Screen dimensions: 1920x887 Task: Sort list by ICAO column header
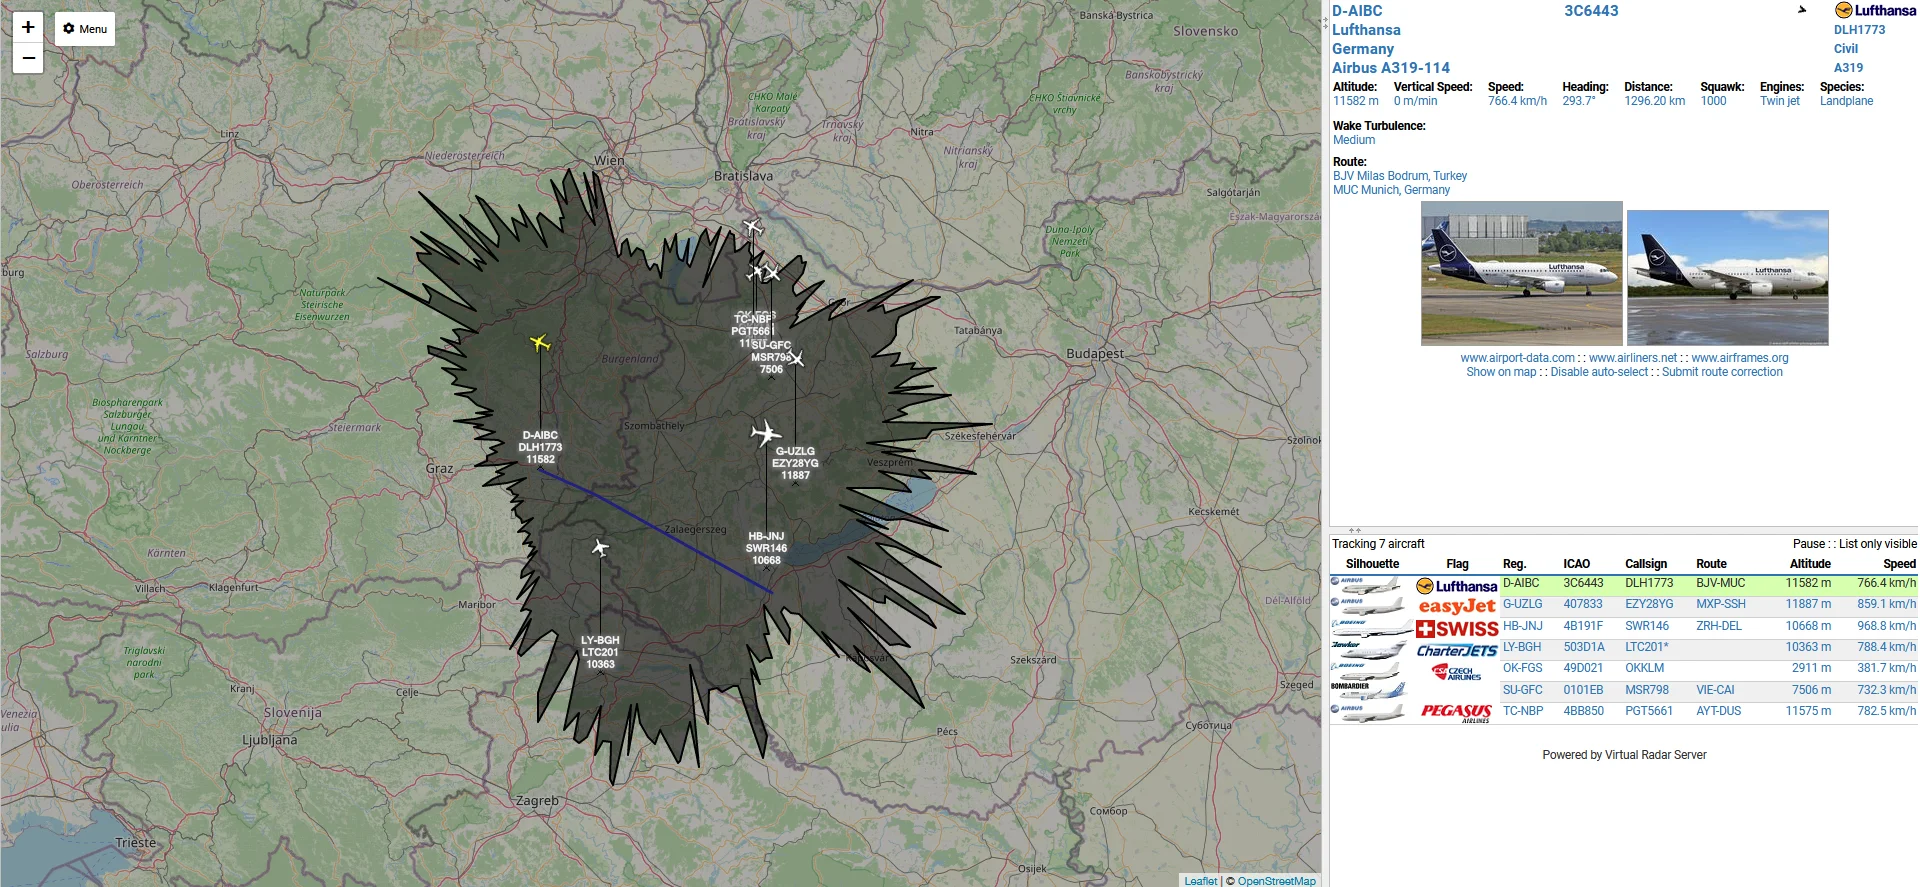pyautogui.click(x=1577, y=564)
